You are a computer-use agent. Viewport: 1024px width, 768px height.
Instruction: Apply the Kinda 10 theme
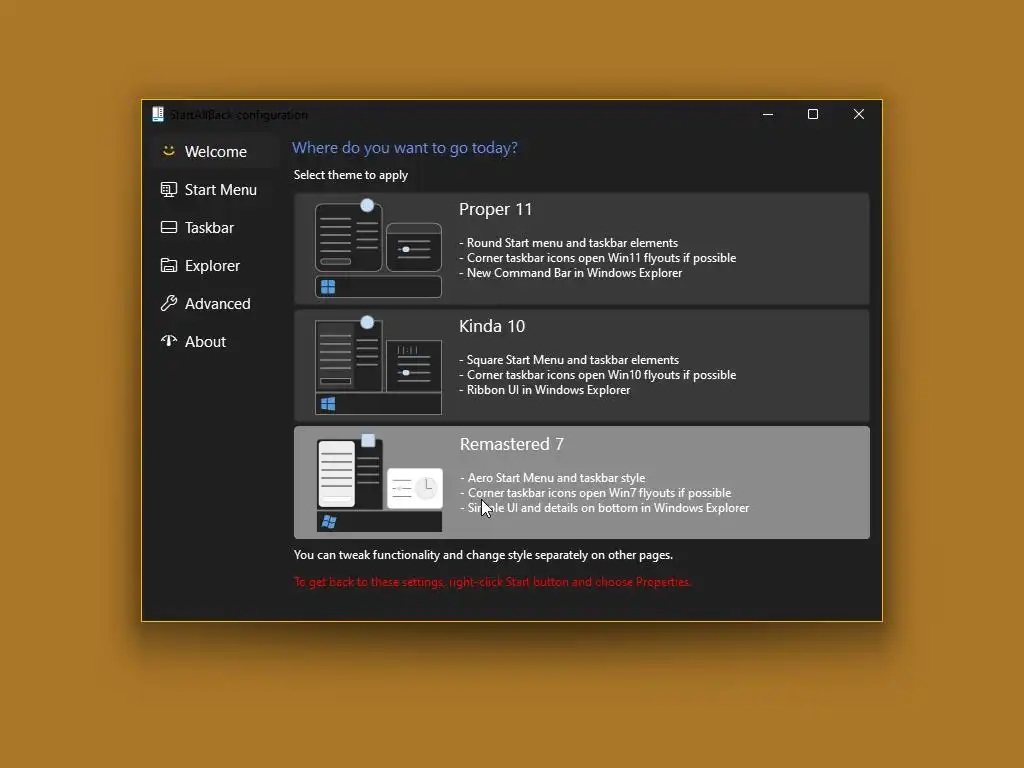(x=581, y=365)
